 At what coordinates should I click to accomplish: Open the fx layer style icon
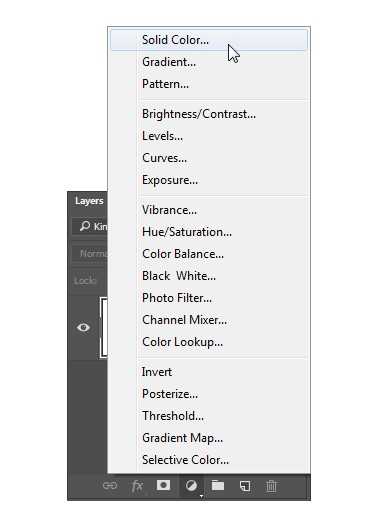click(x=137, y=486)
